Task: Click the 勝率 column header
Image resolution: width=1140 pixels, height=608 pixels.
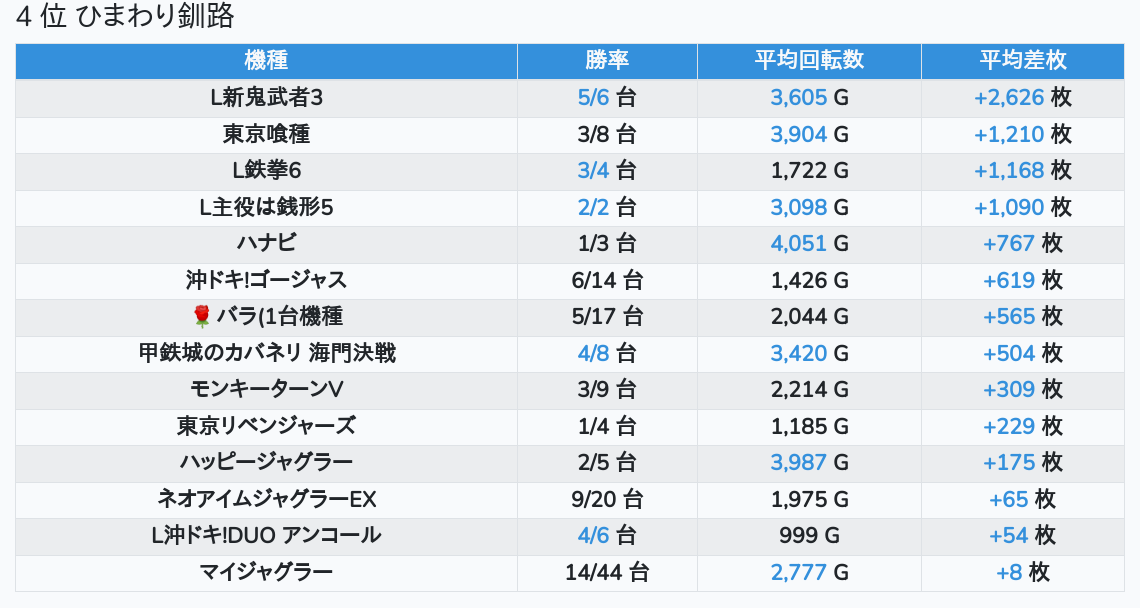Action: pyautogui.click(x=607, y=61)
